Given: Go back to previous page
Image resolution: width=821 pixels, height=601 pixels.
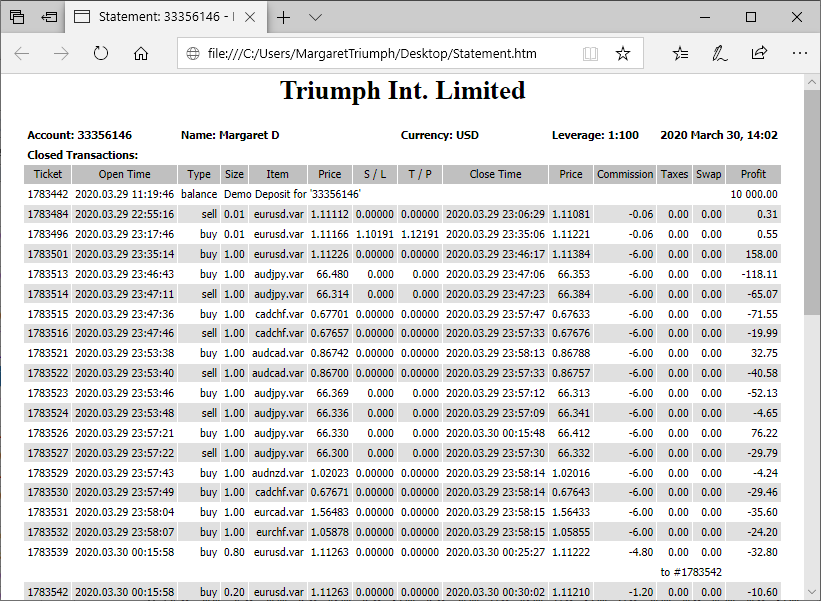Looking at the screenshot, I should click(21, 53).
